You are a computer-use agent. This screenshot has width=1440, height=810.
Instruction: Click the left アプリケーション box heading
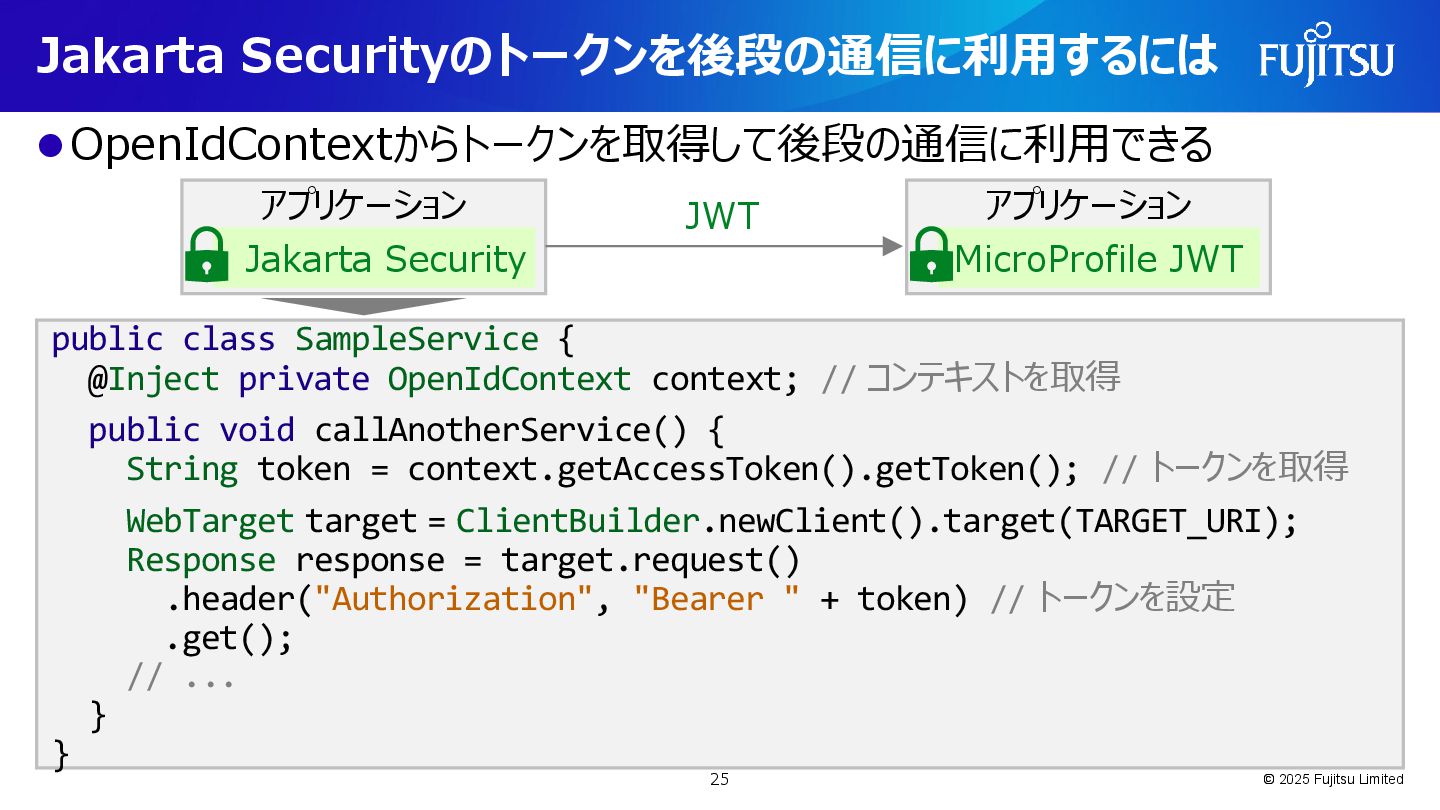point(363,204)
